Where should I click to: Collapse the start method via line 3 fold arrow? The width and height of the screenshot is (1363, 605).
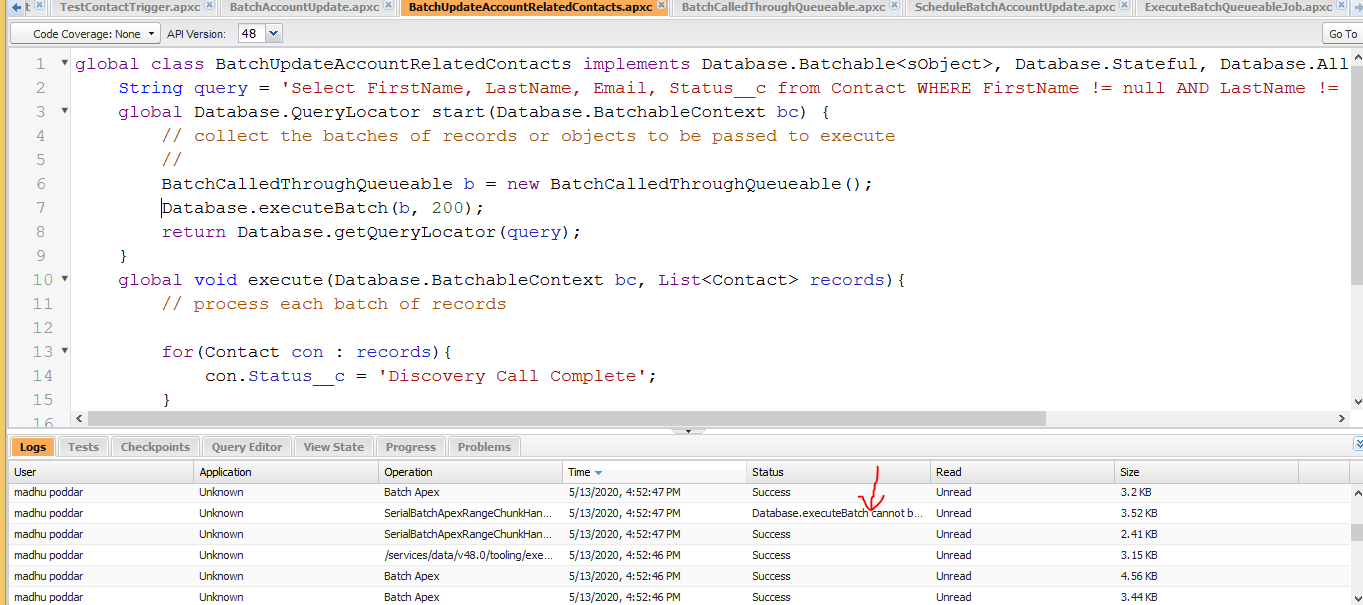click(x=62, y=111)
